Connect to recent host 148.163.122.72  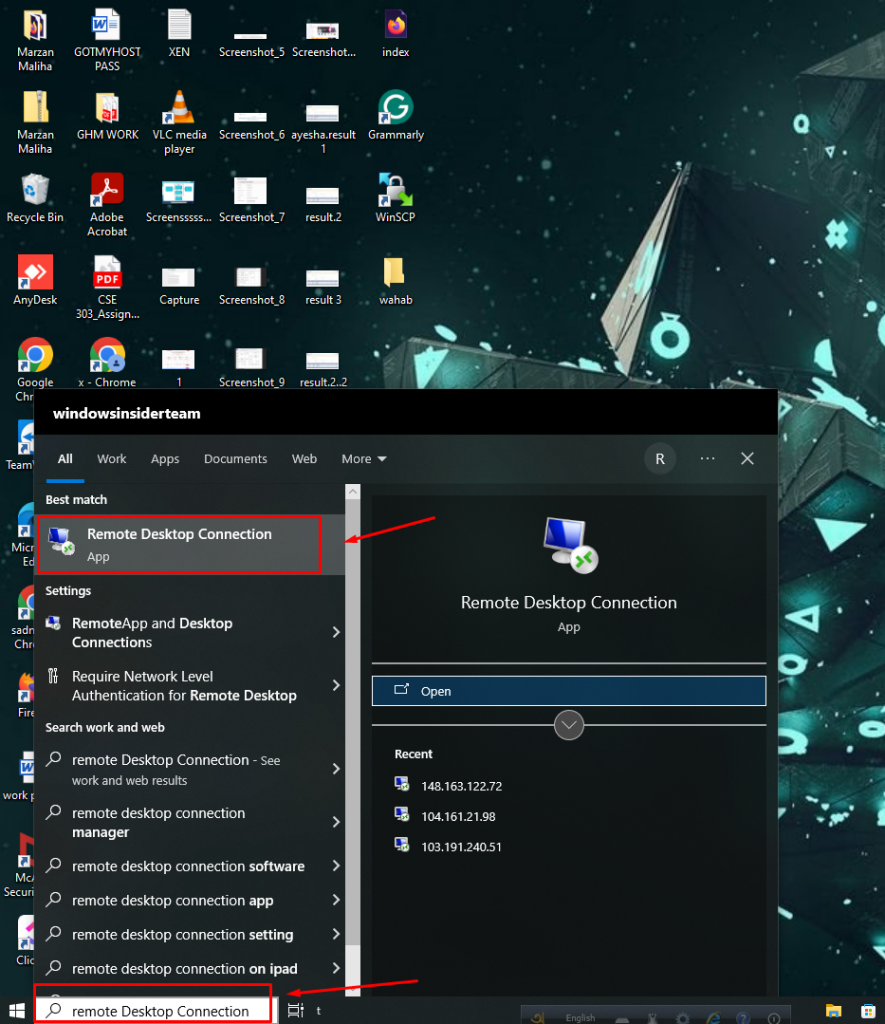click(461, 786)
